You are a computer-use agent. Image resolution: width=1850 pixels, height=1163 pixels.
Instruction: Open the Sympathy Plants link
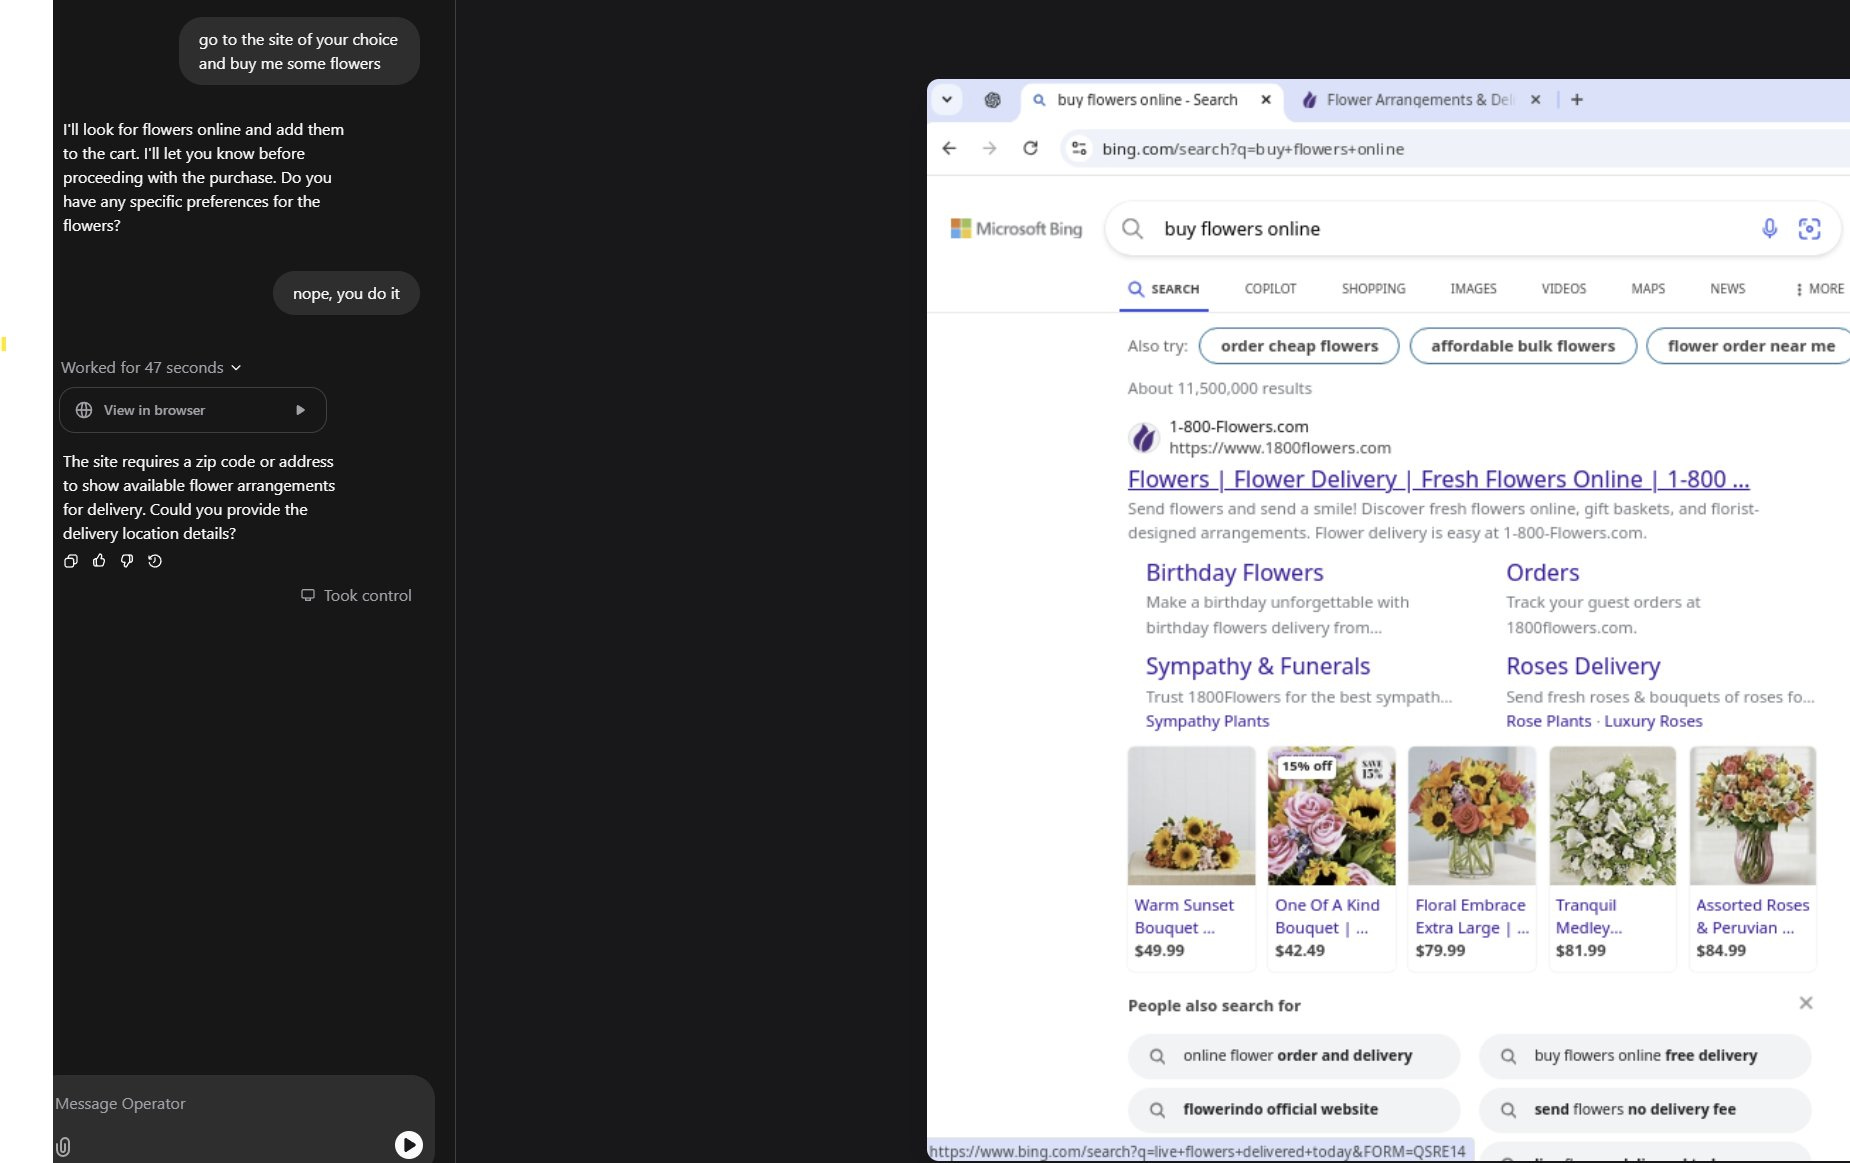1207,721
